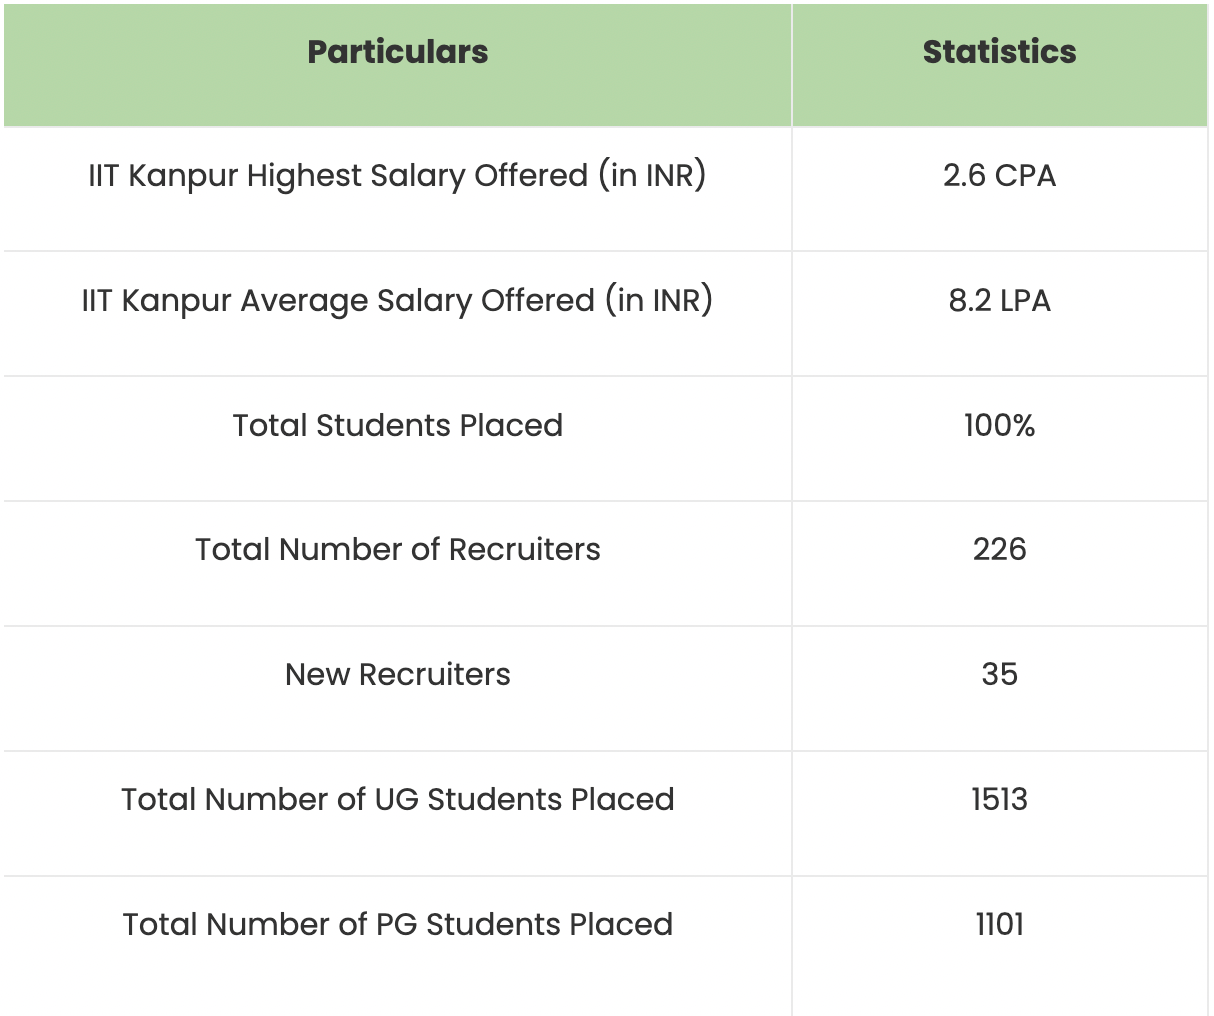Screen dimensions: 1214x1016
Task: Click Total Number of UG Students Placed
Action: click(x=398, y=800)
